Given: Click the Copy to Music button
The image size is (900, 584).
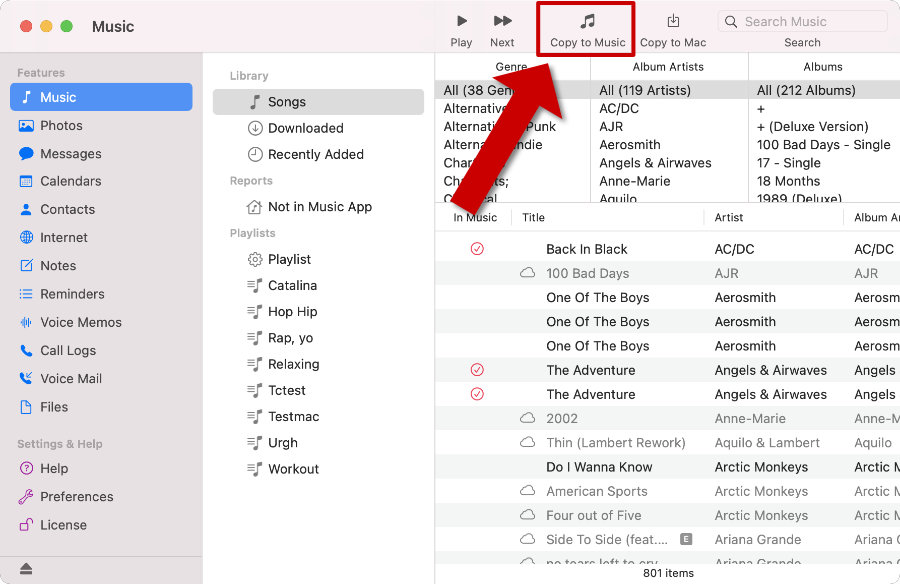Looking at the screenshot, I should pos(587,31).
